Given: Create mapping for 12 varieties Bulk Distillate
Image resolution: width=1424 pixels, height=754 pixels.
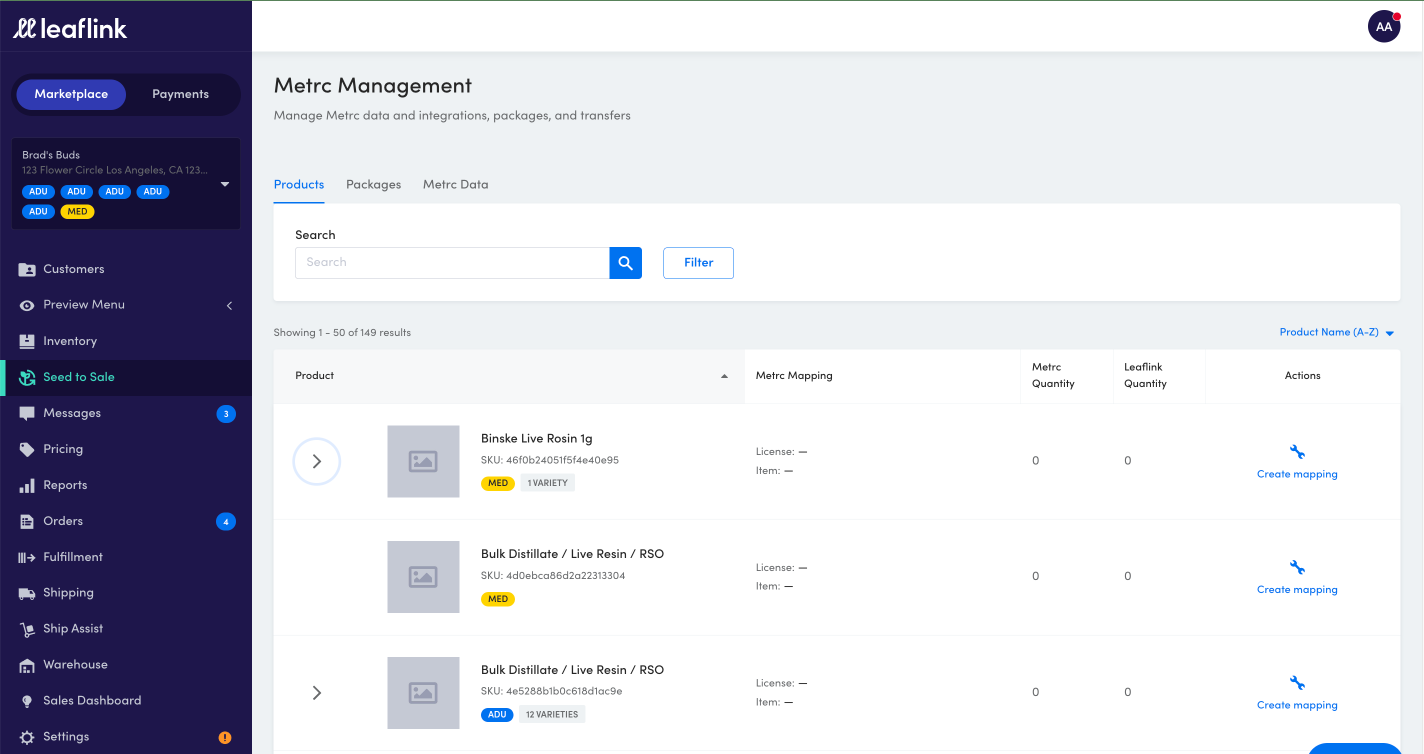Looking at the screenshot, I should tap(1297, 705).
